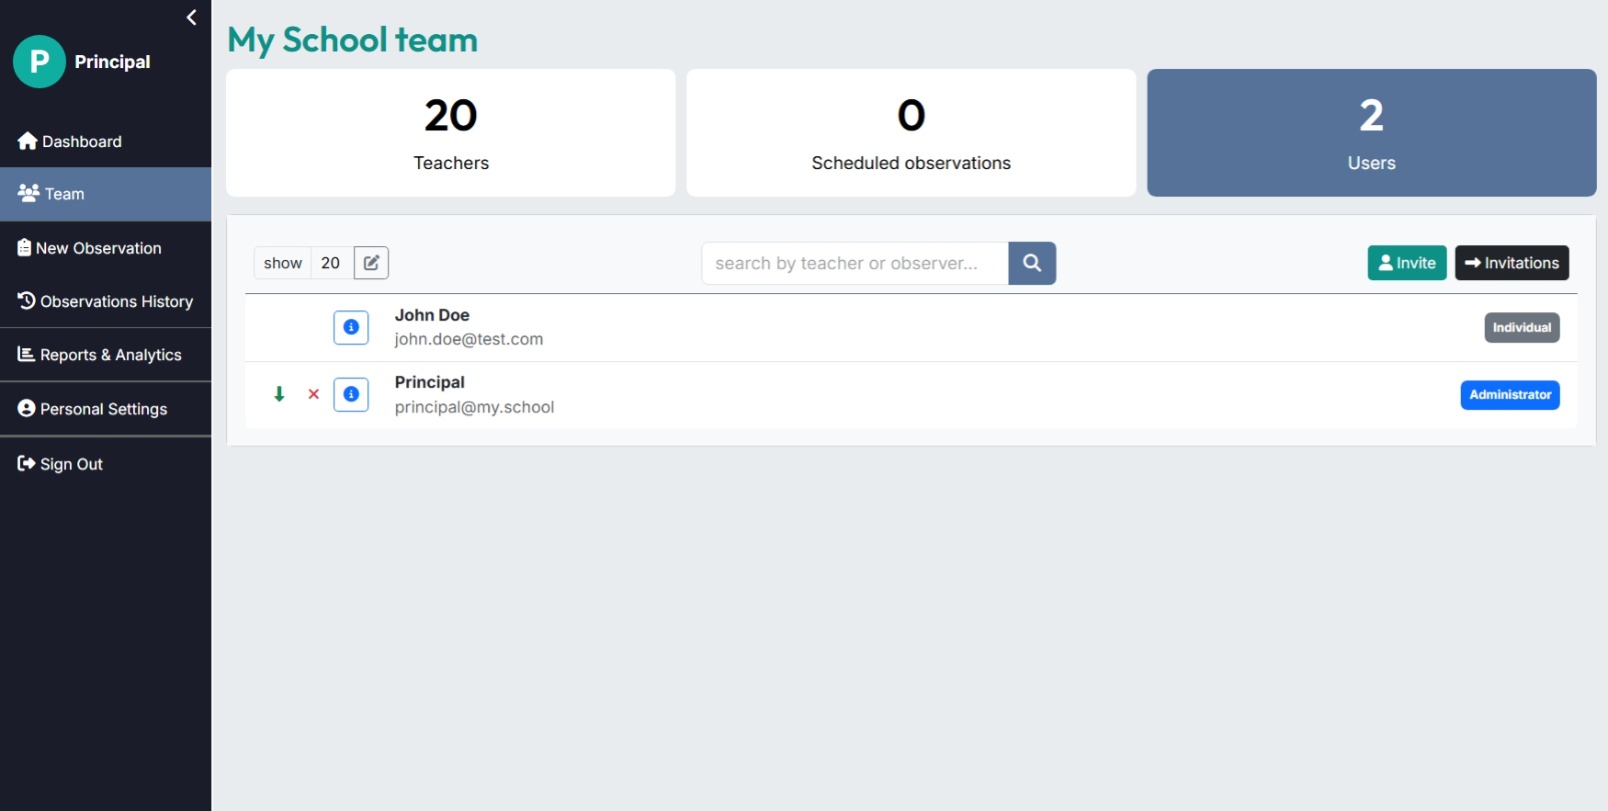The width and height of the screenshot is (1608, 811).
Task: Click Sign Out in the sidebar
Action: tap(105, 464)
